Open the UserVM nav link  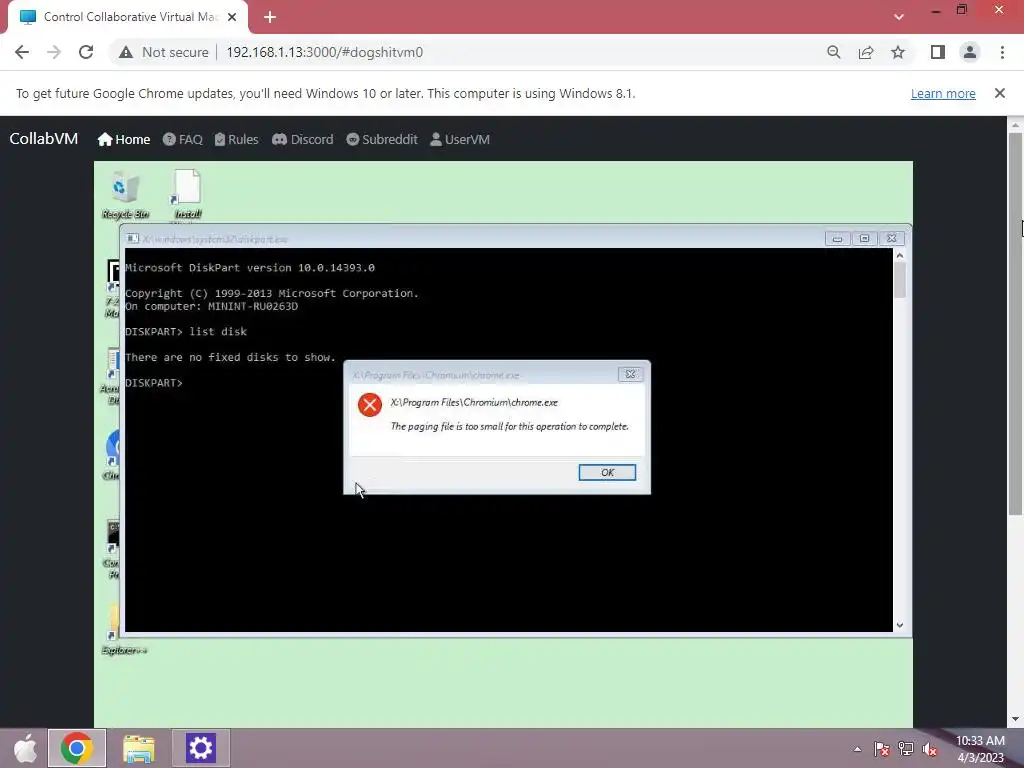460,139
